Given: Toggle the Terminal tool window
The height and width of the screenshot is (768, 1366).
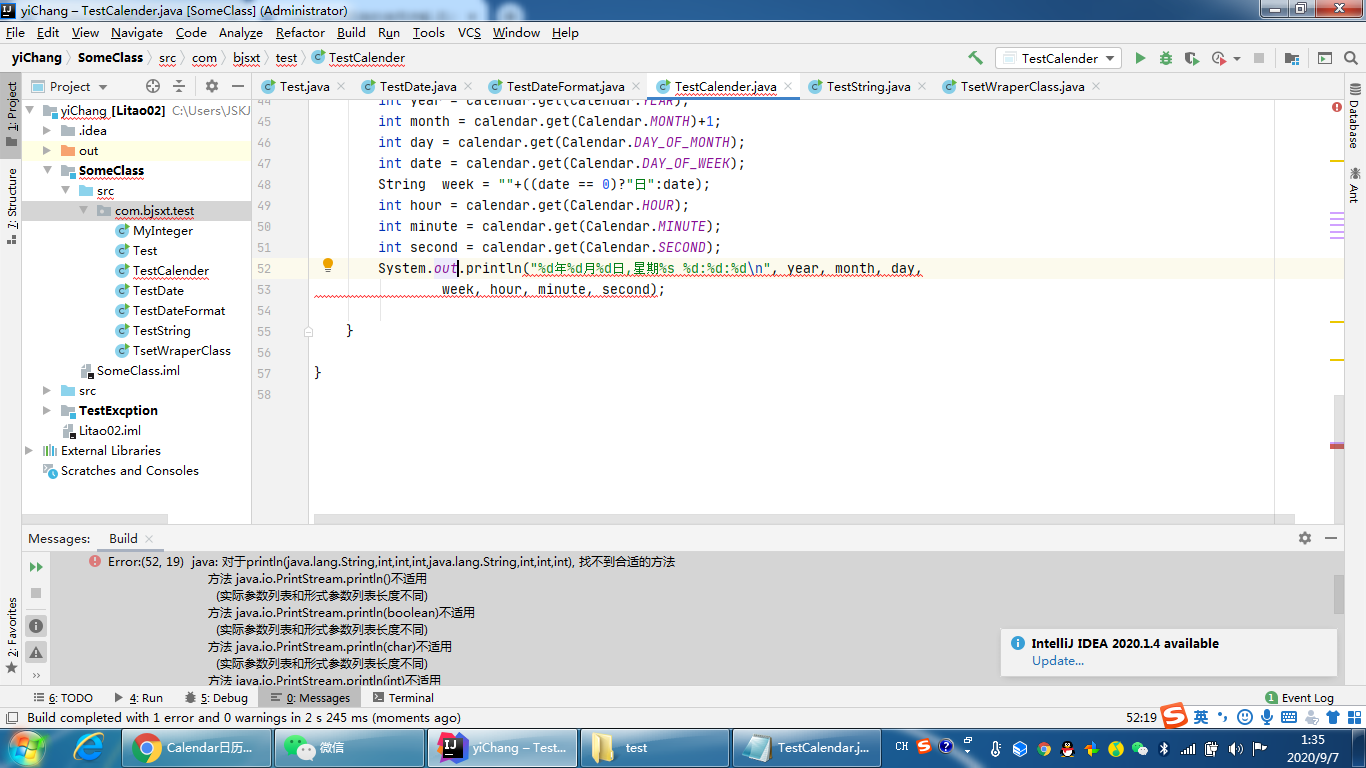Looking at the screenshot, I should click(x=403, y=698).
